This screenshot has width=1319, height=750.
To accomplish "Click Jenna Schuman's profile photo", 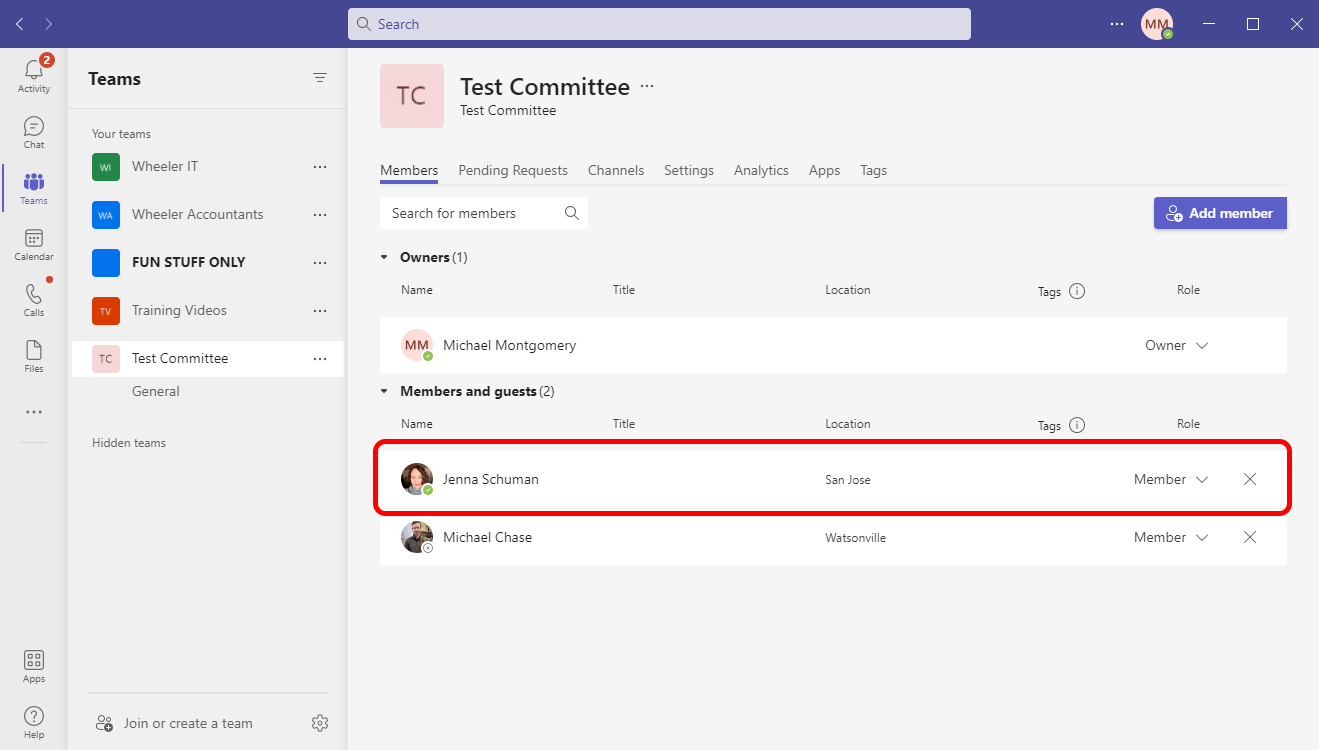I will tap(417, 479).
